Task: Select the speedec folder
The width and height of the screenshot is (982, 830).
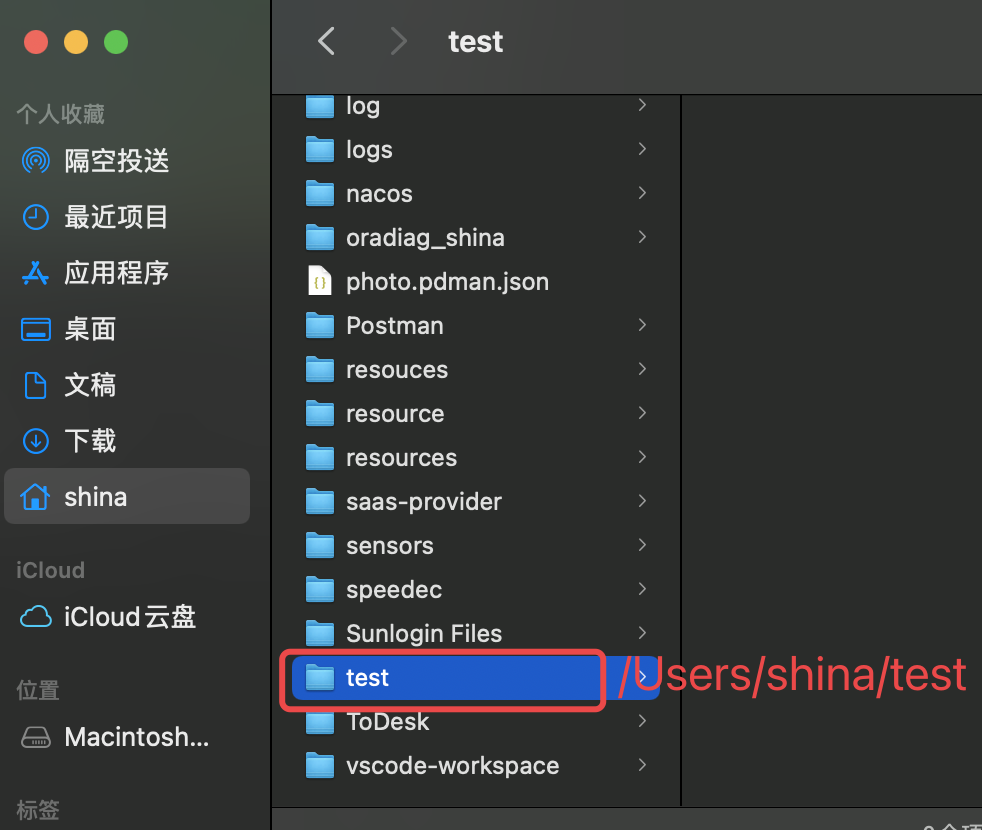Action: click(476, 589)
